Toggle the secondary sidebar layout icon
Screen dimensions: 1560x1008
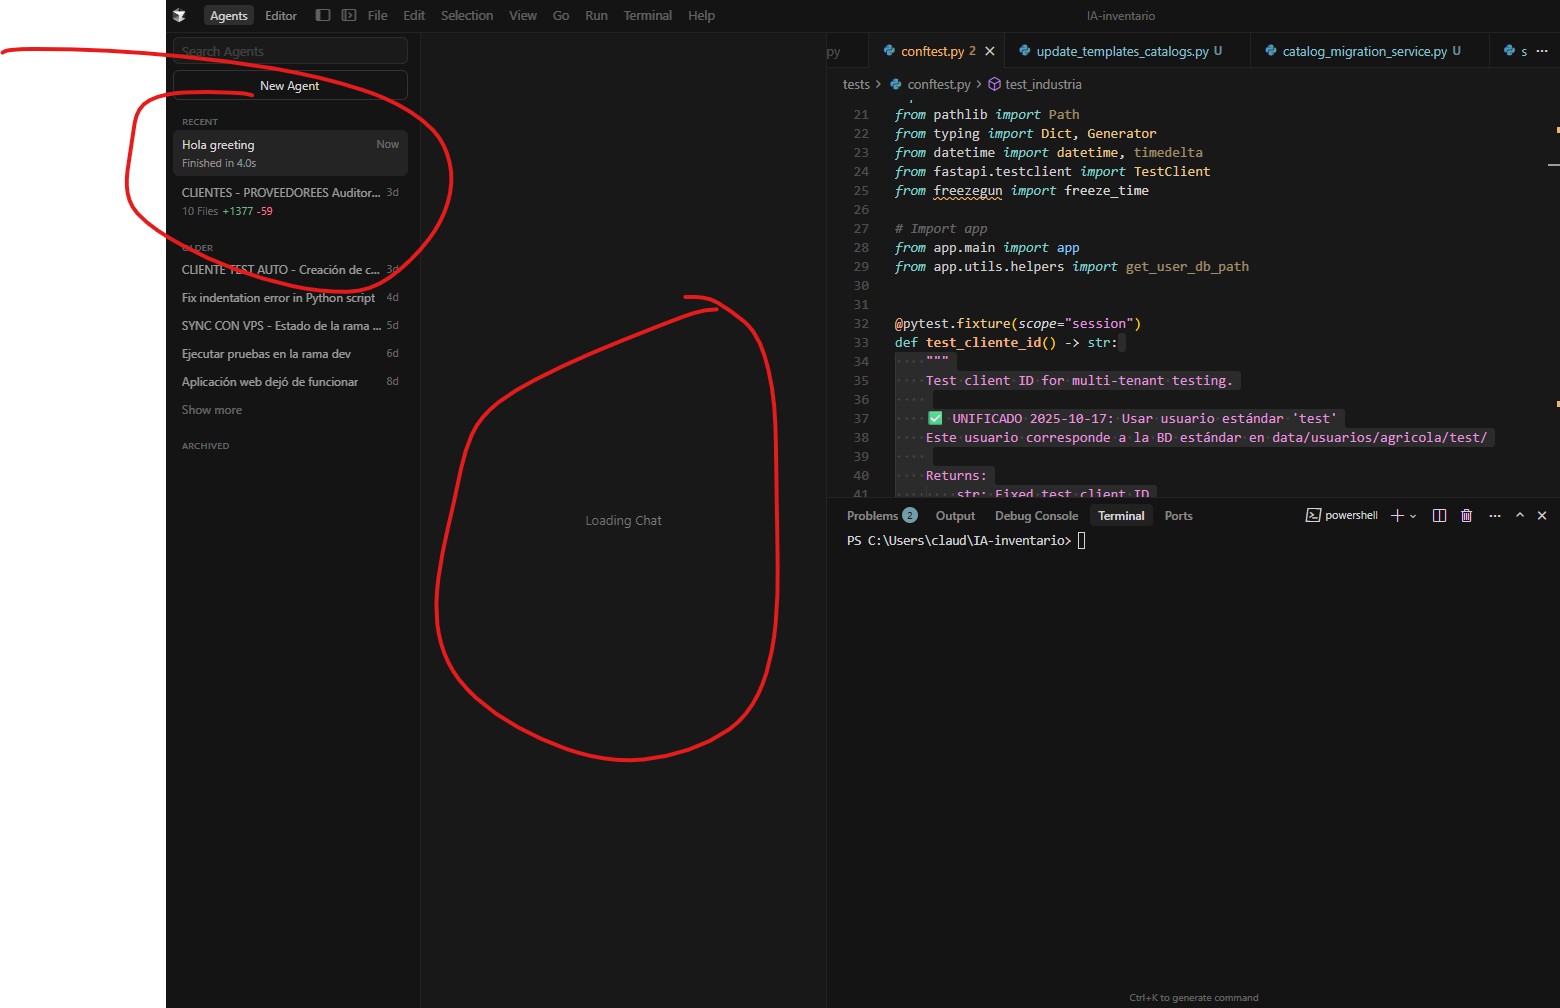pos(349,15)
